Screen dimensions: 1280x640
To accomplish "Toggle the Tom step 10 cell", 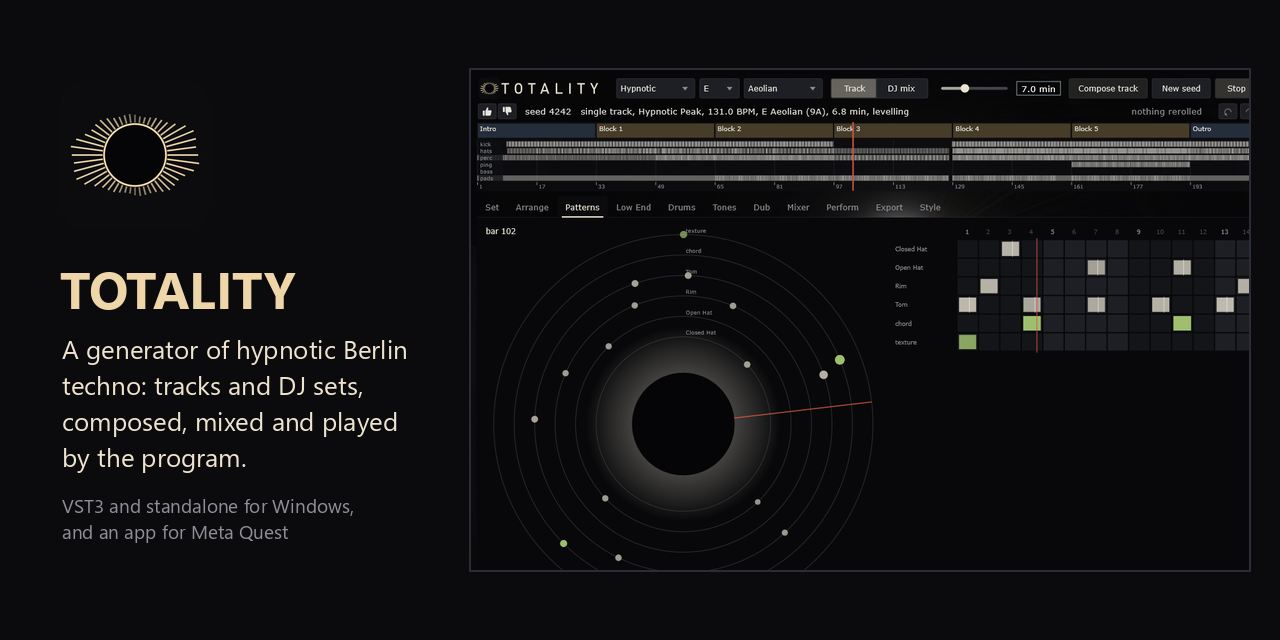I will pyautogui.click(x=1160, y=305).
